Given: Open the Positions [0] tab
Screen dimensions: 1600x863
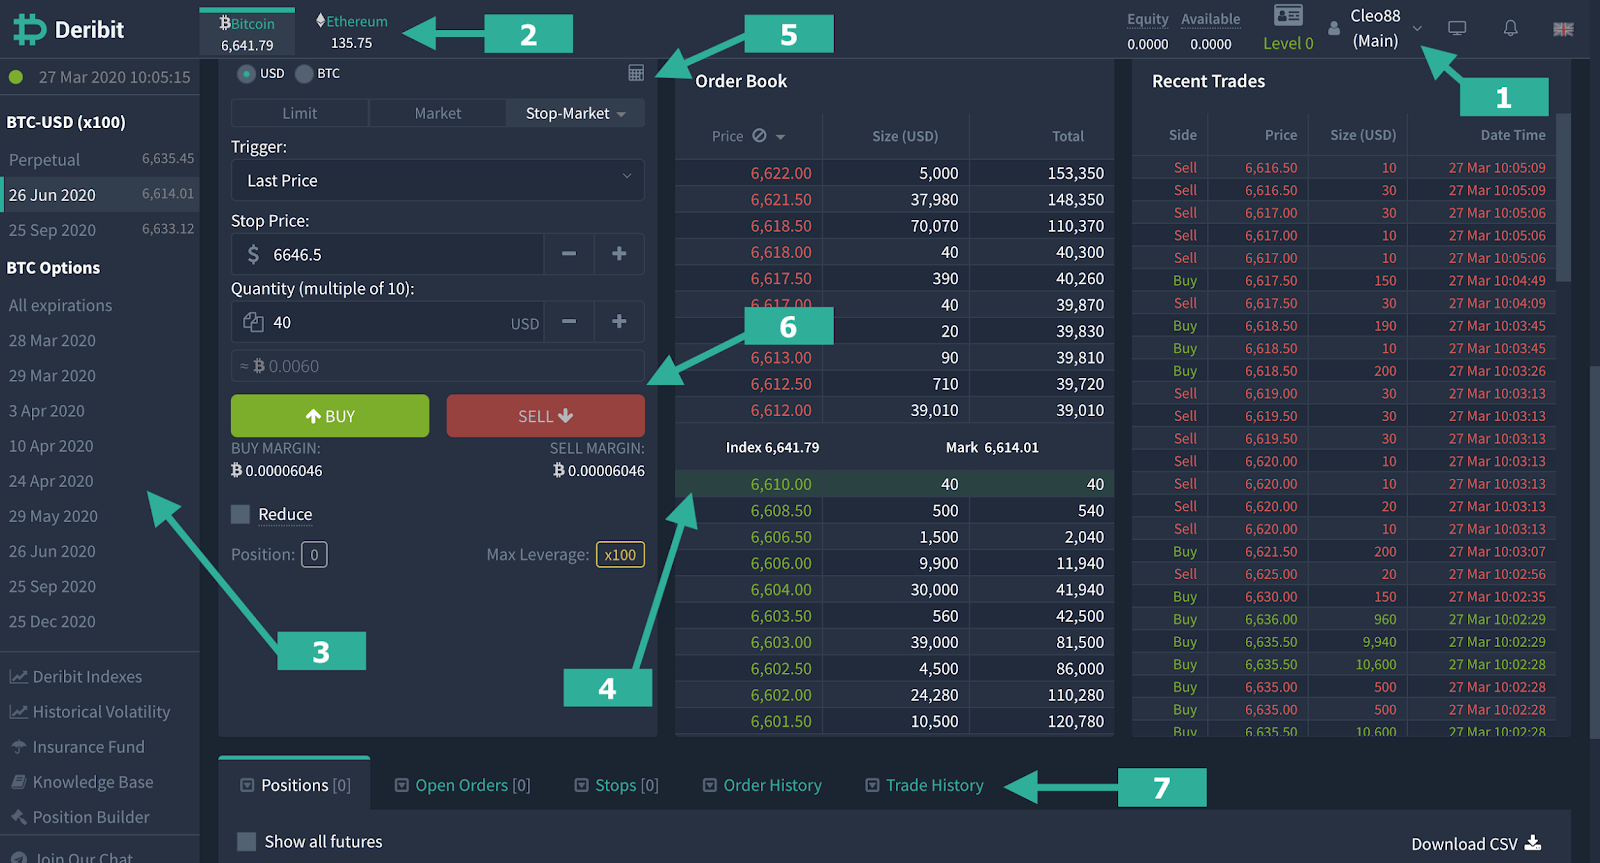Looking at the screenshot, I should [x=295, y=785].
